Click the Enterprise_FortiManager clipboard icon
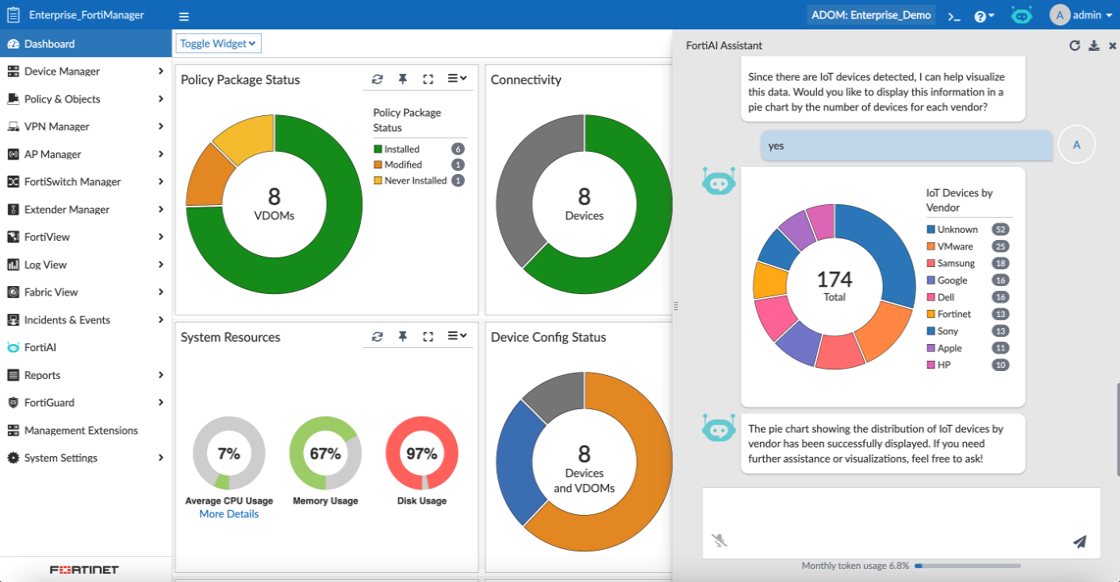1120x582 pixels. 13,15
